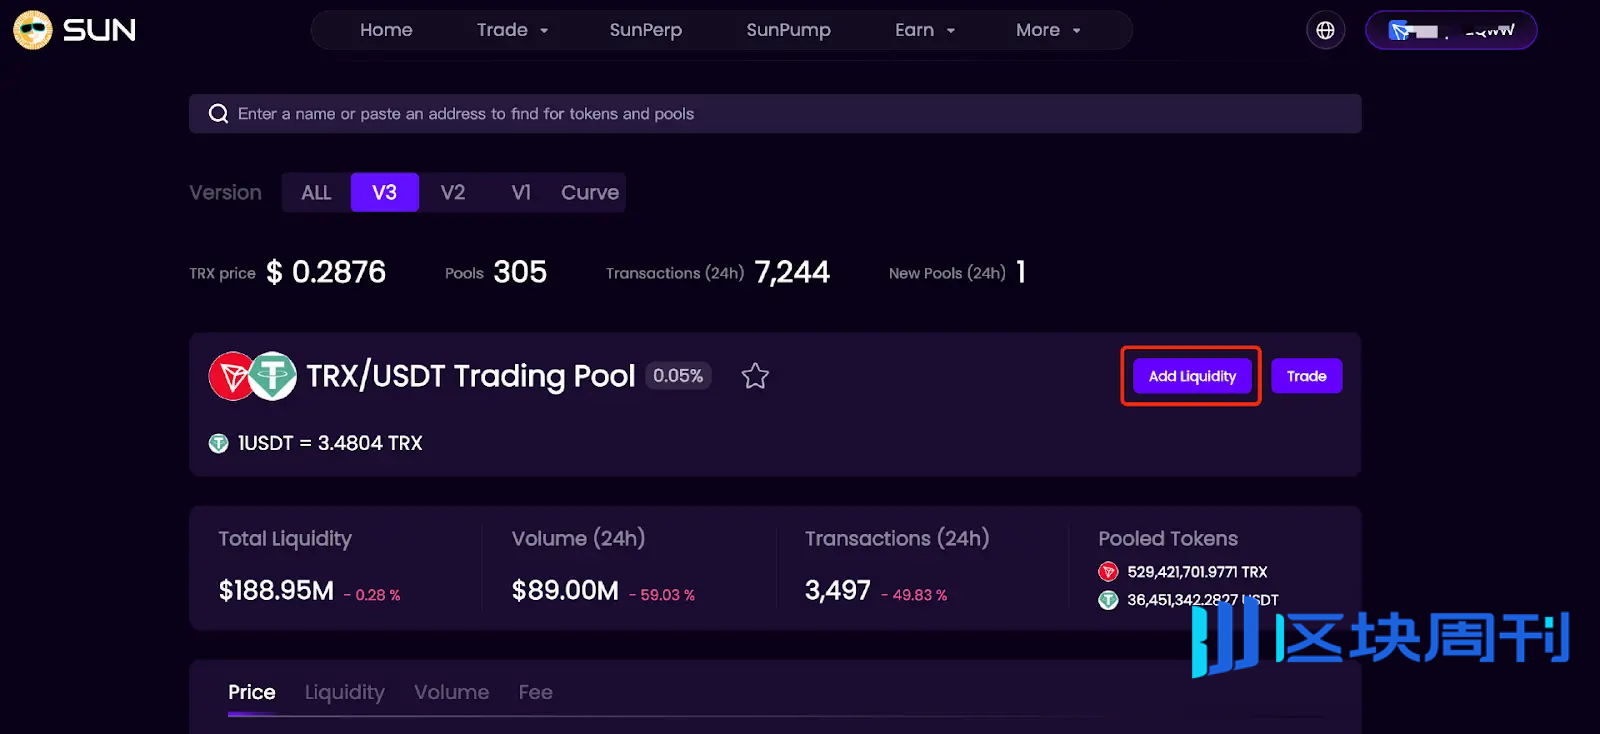Screen dimensions: 1600x734
Task: Click the SUN logo in the top left
Action: (x=73, y=30)
